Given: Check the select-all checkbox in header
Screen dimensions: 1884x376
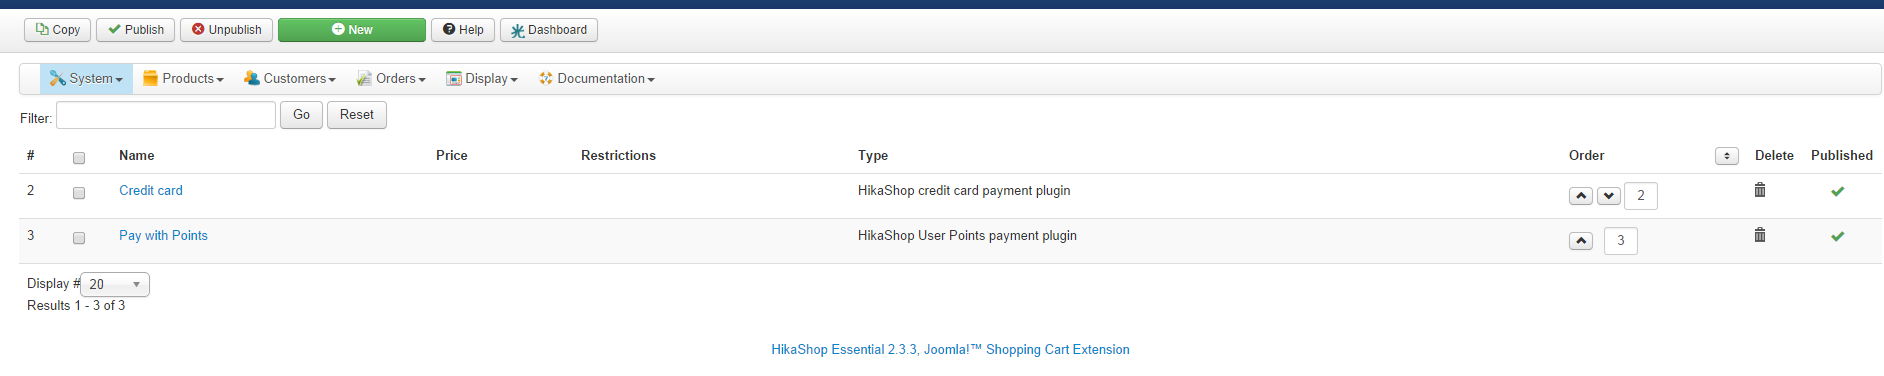Looking at the screenshot, I should pyautogui.click(x=79, y=157).
